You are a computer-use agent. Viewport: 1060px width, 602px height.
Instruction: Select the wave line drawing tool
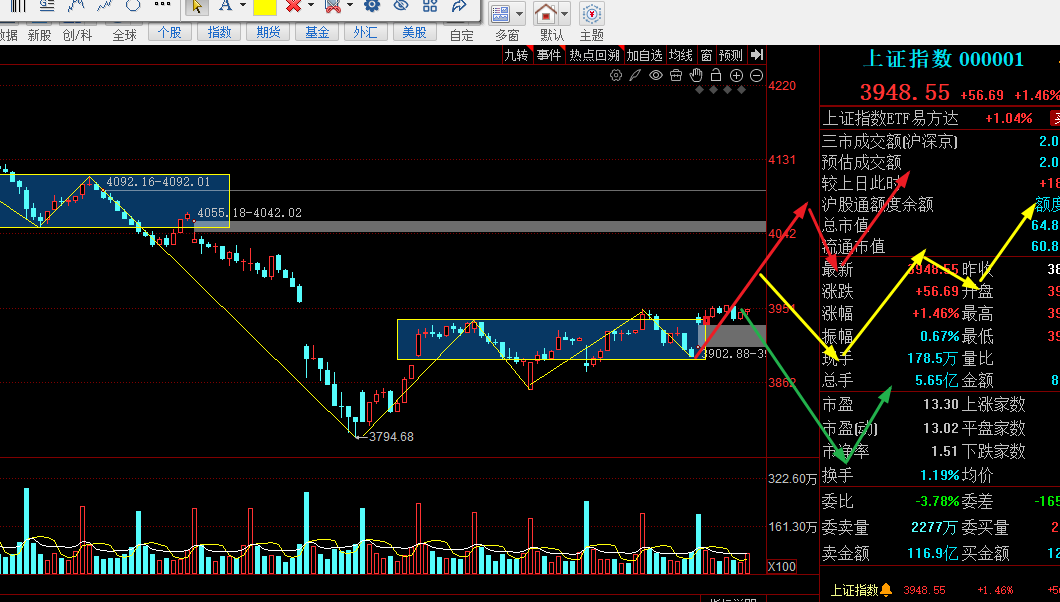point(105,5)
